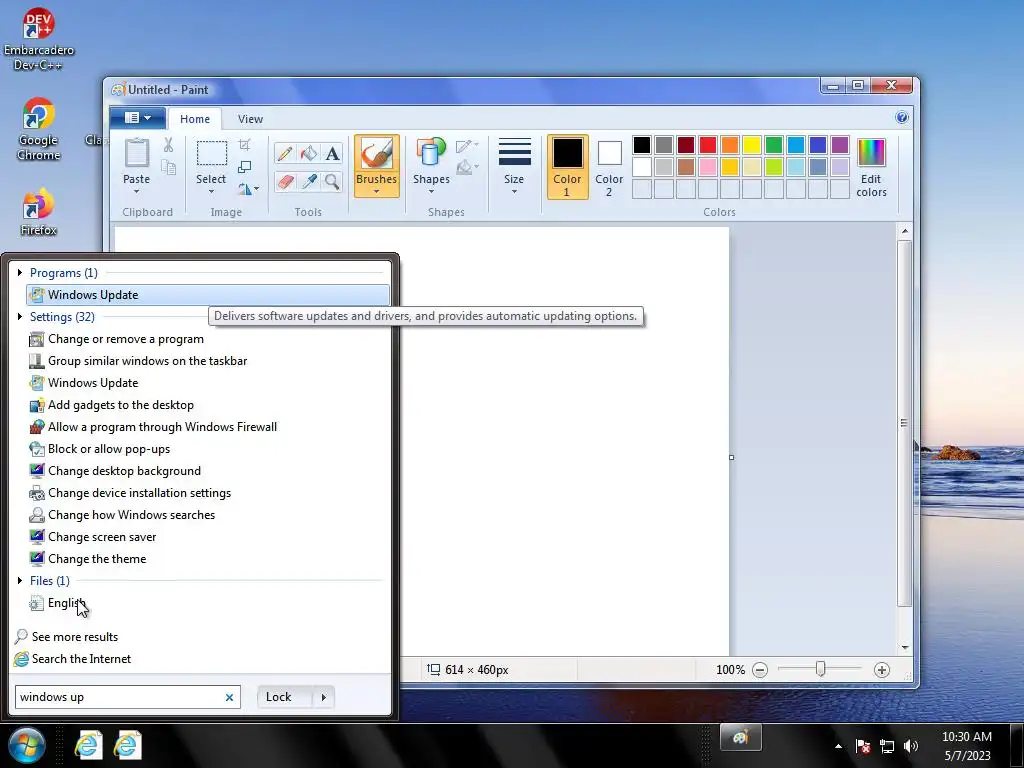Screen dimensions: 1024x768
Task: Select the Color 2 background button
Action: coord(609,167)
